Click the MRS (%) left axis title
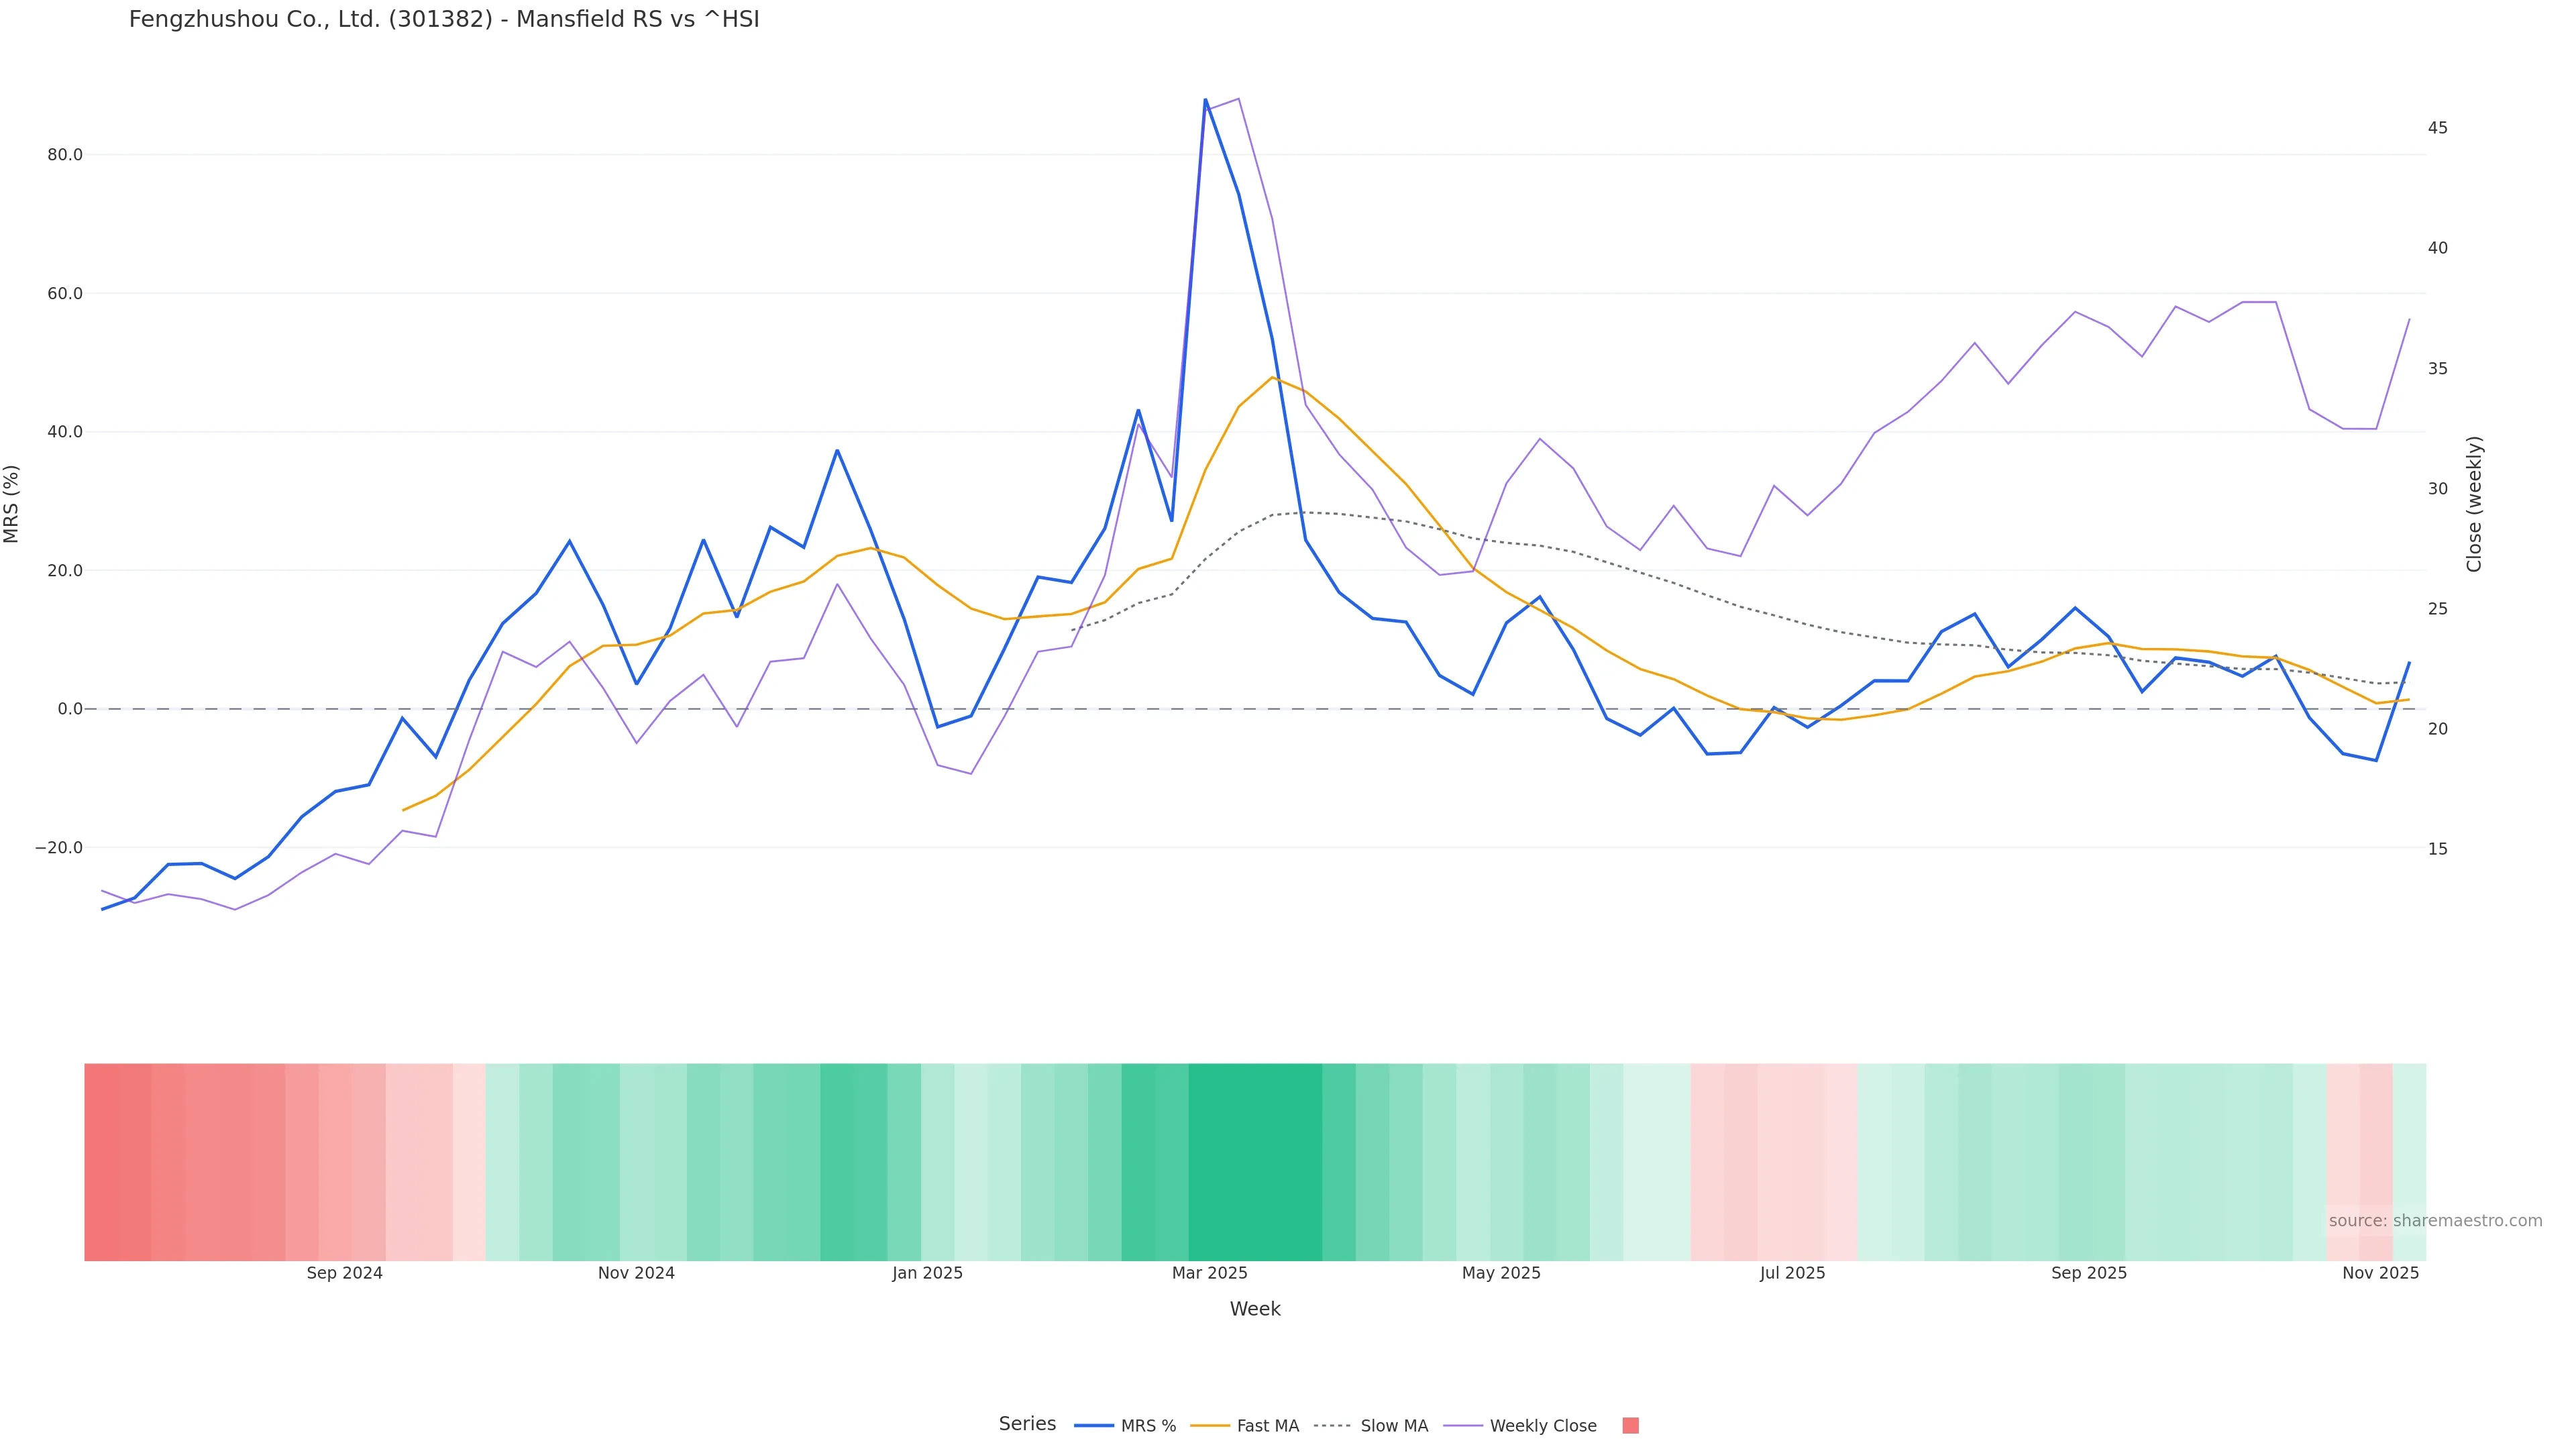Screen dimensions: 2576x1449 (x=12, y=503)
